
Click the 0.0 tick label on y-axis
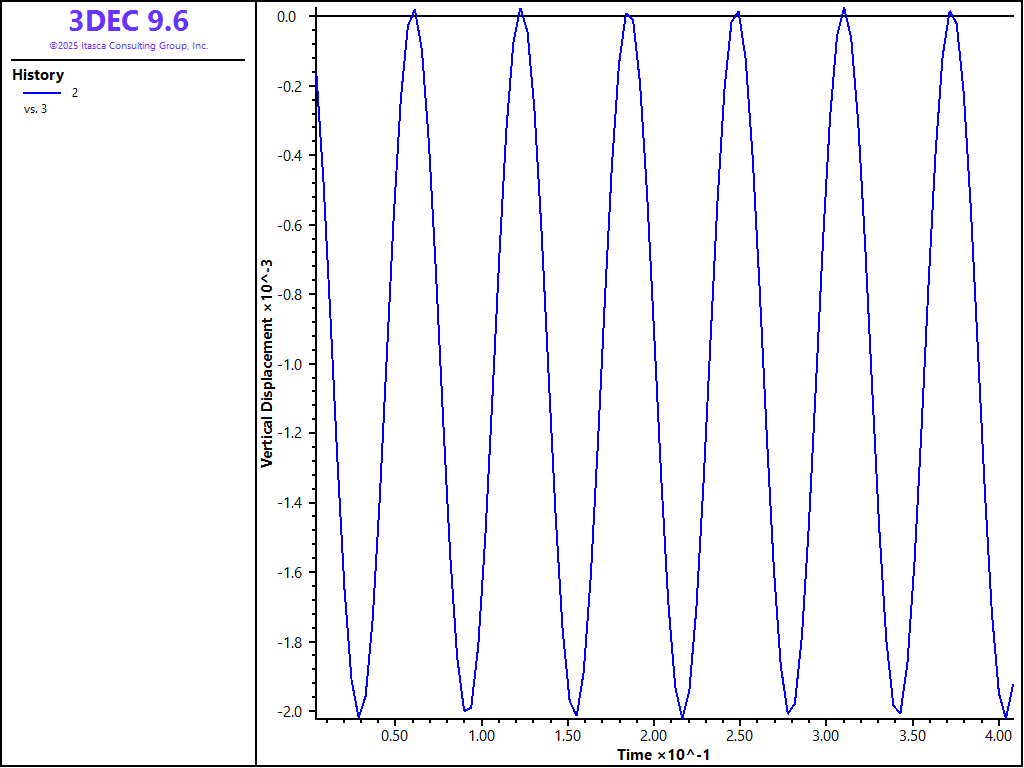[x=287, y=17]
